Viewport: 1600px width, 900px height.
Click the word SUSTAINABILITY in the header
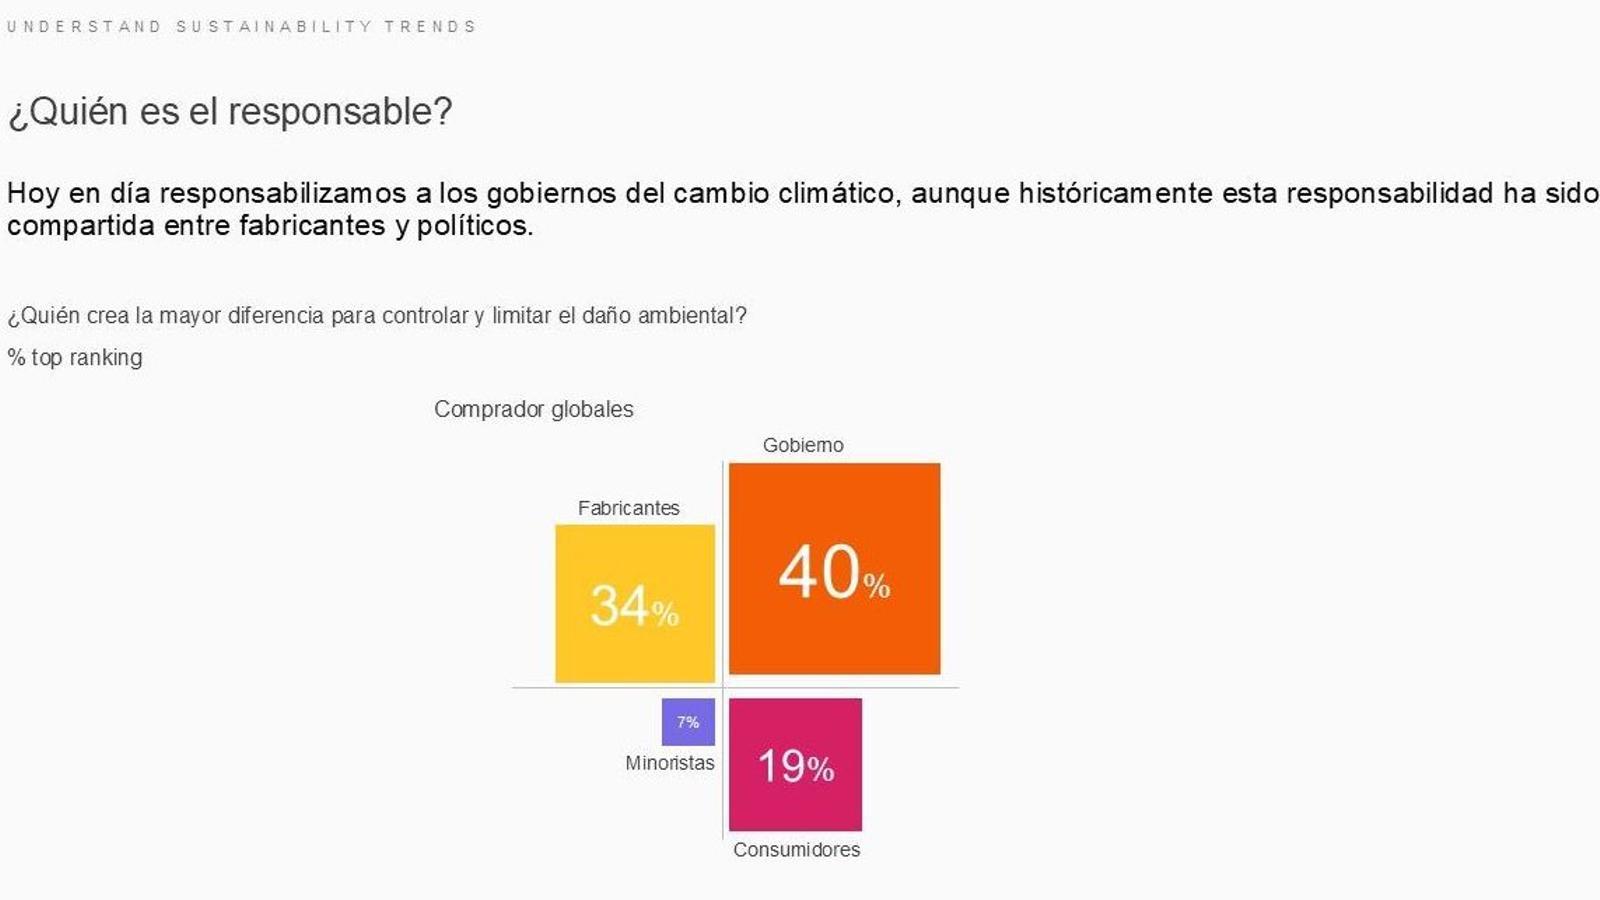tap(274, 27)
